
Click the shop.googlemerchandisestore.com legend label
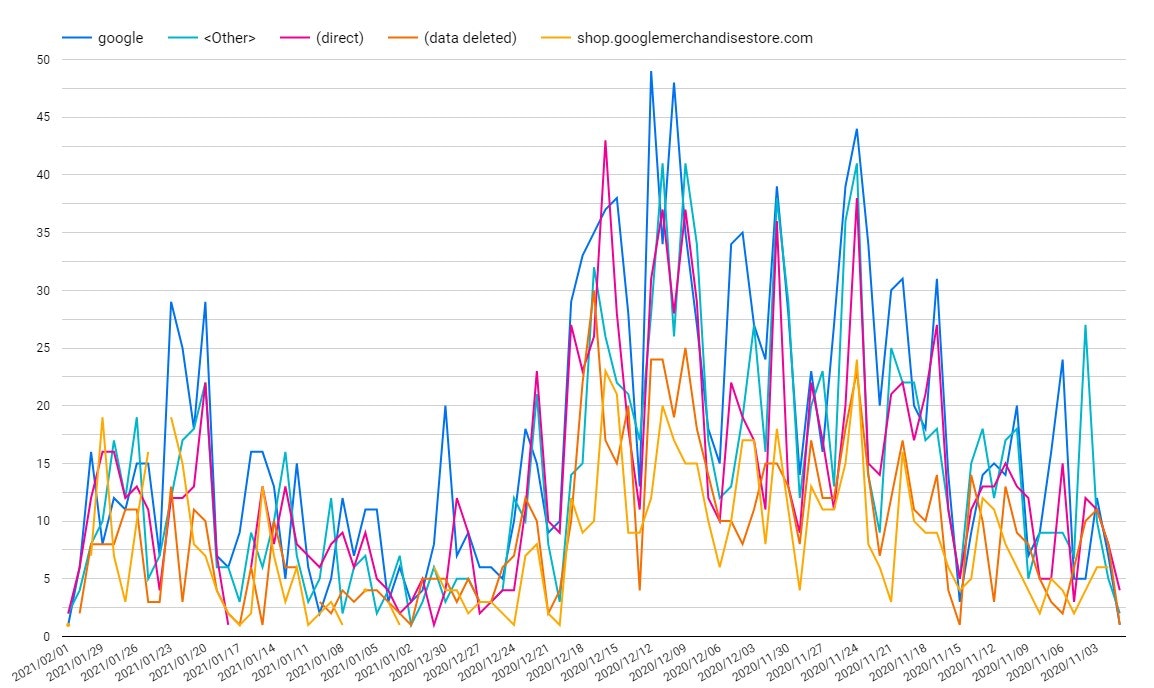(695, 38)
